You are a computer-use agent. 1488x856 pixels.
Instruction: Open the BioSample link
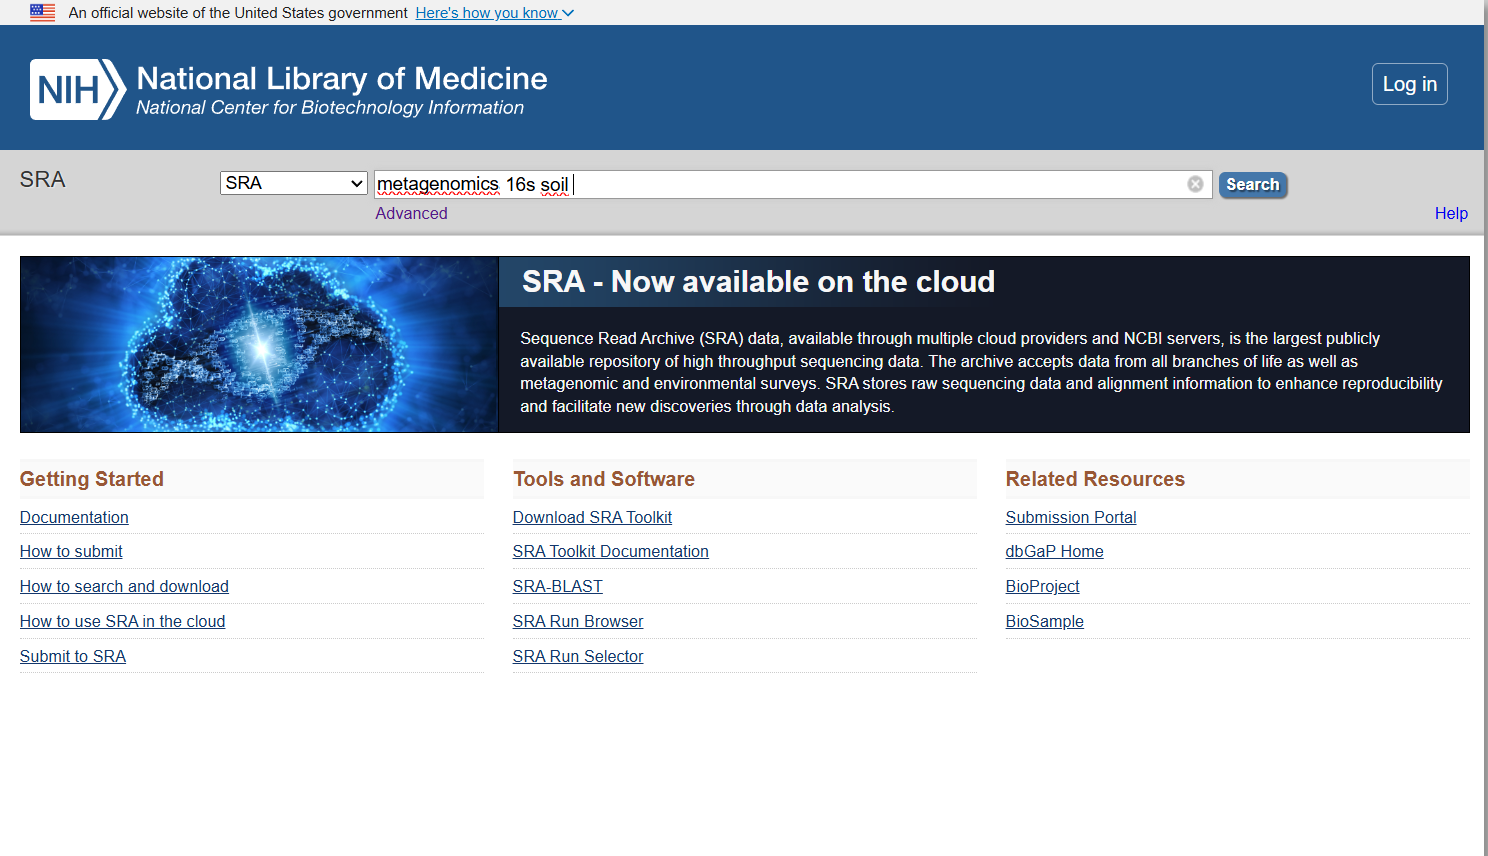tap(1044, 621)
